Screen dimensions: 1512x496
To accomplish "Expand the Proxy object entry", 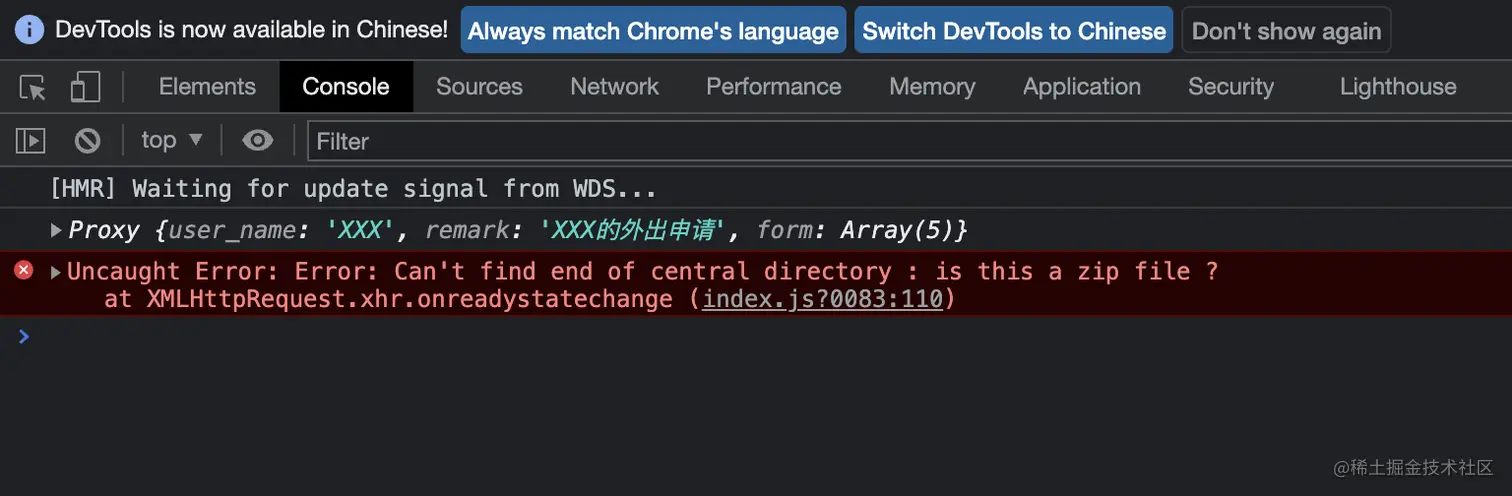I will click(56, 231).
